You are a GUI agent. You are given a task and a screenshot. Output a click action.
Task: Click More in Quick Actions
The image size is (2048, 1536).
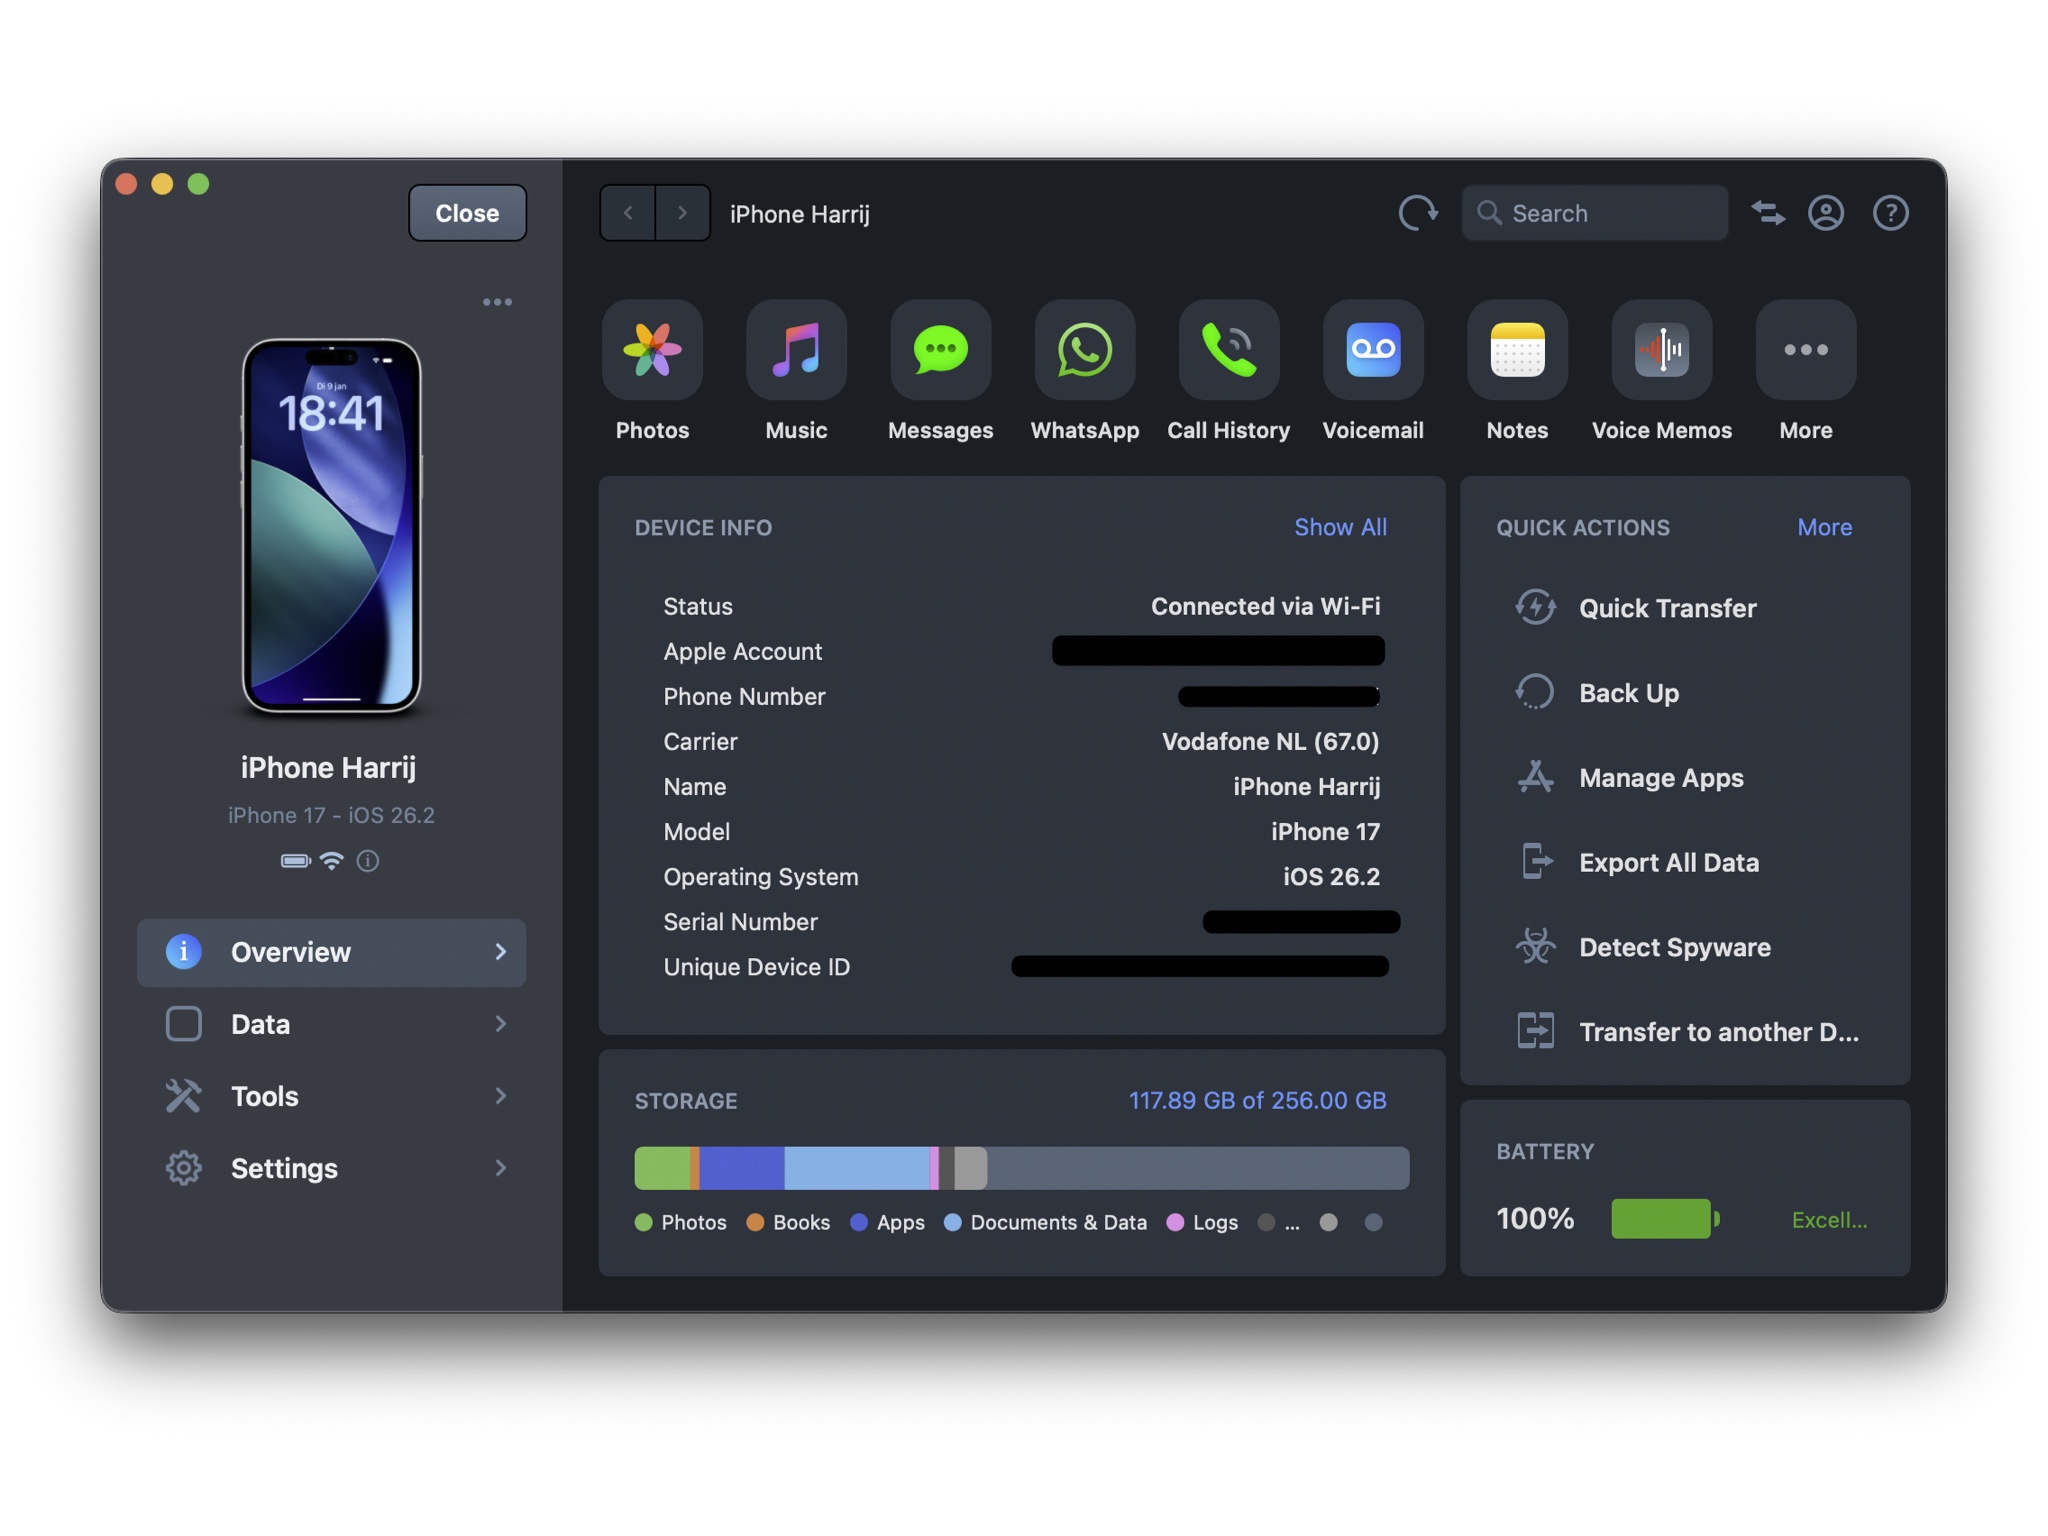(x=1824, y=527)
